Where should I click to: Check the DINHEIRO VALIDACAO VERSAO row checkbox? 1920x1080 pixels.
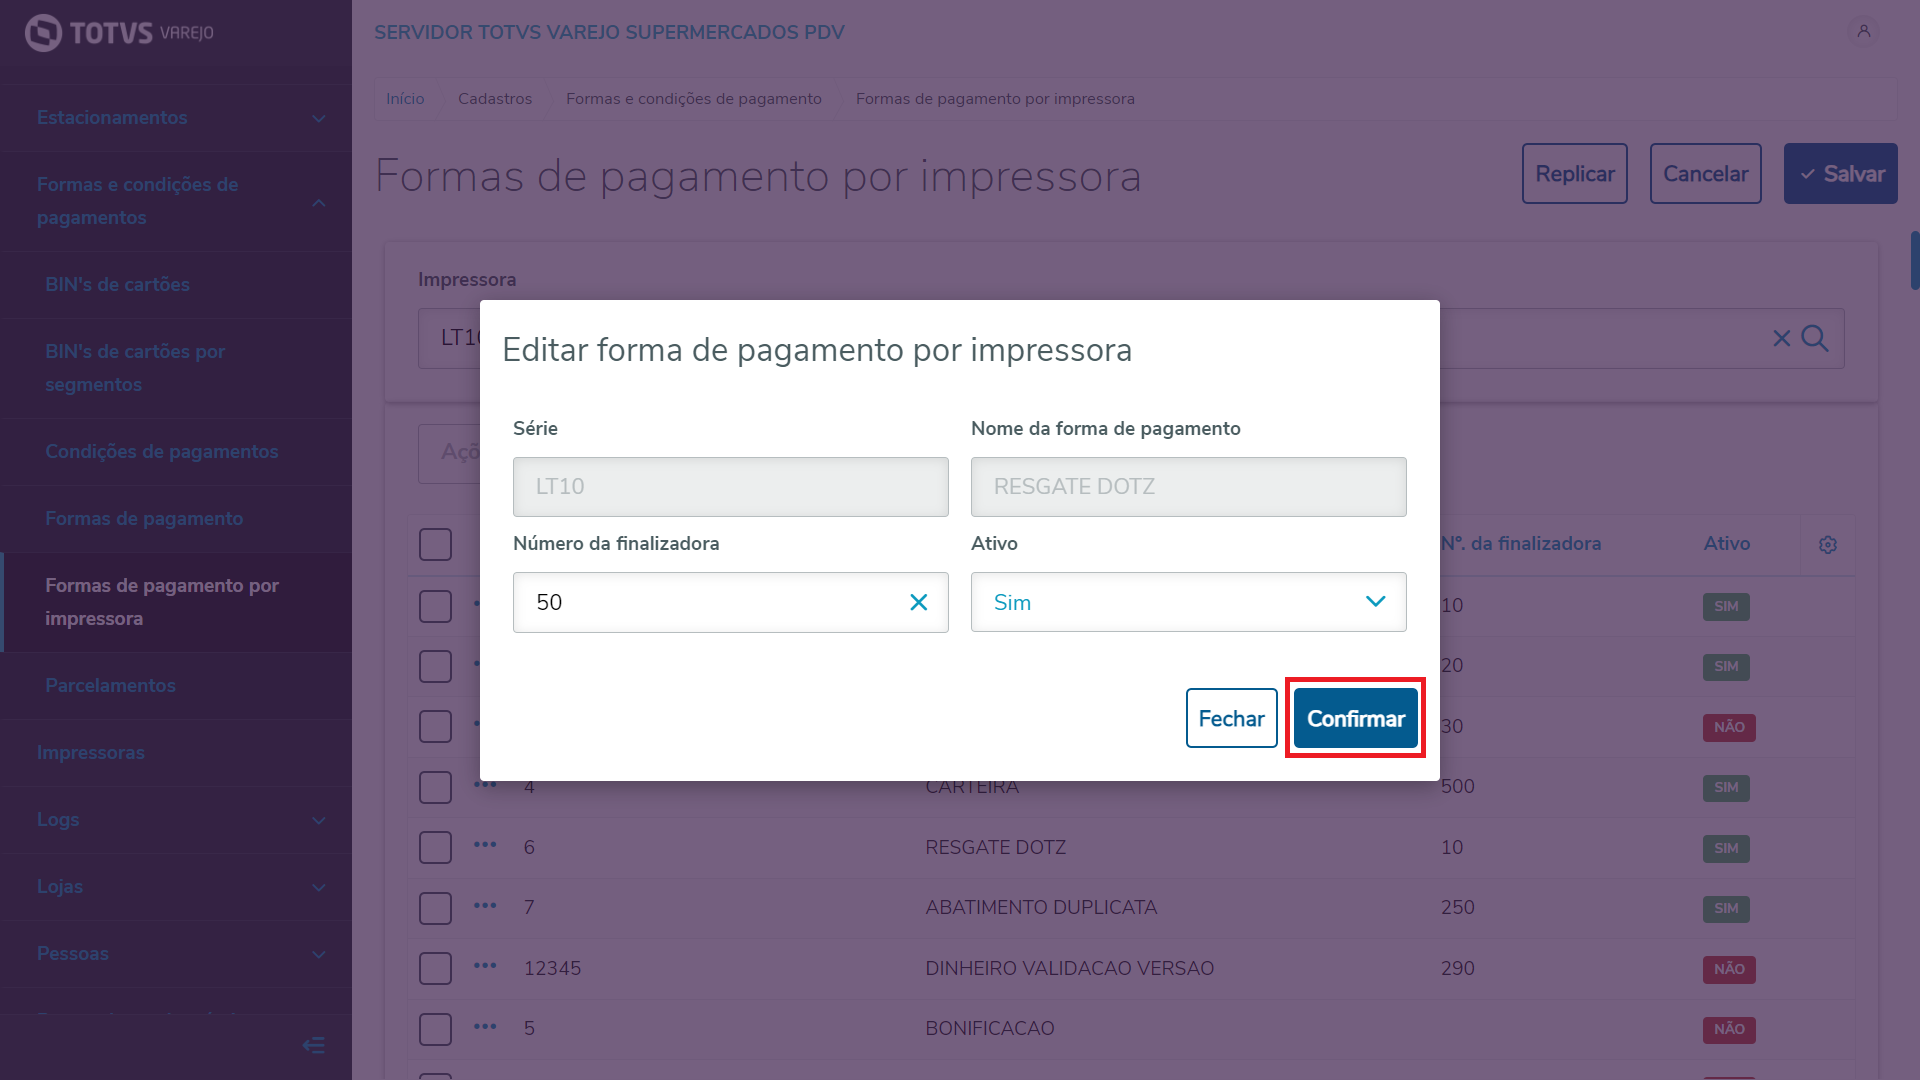tap(435, 968)
